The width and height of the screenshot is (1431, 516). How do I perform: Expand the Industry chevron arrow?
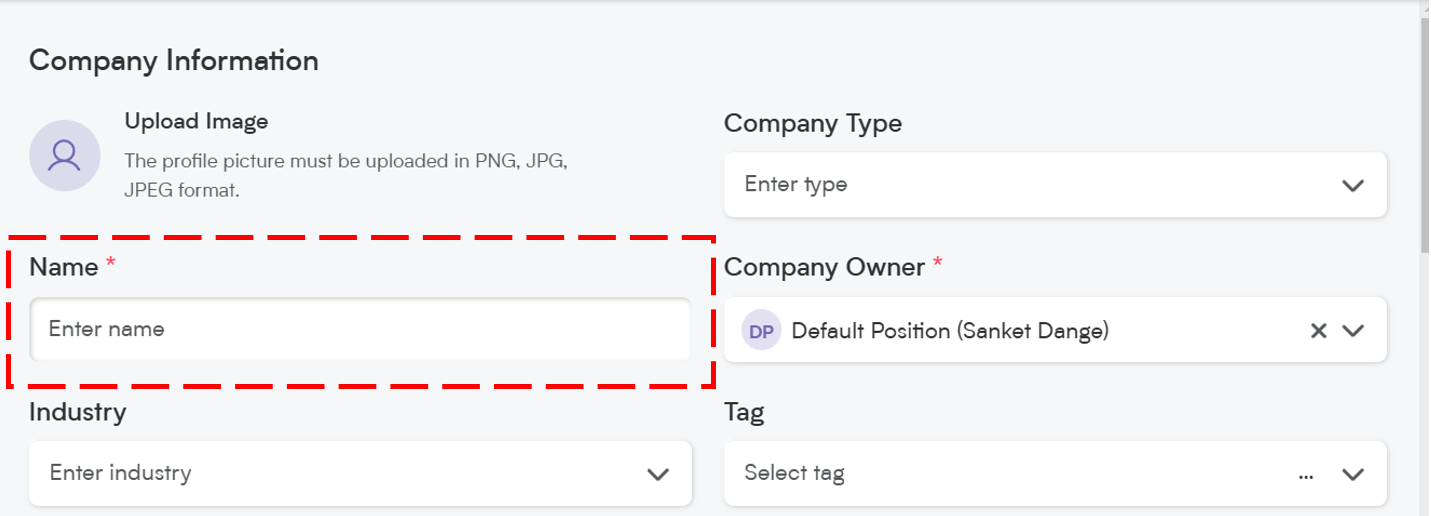click(658, 475)
